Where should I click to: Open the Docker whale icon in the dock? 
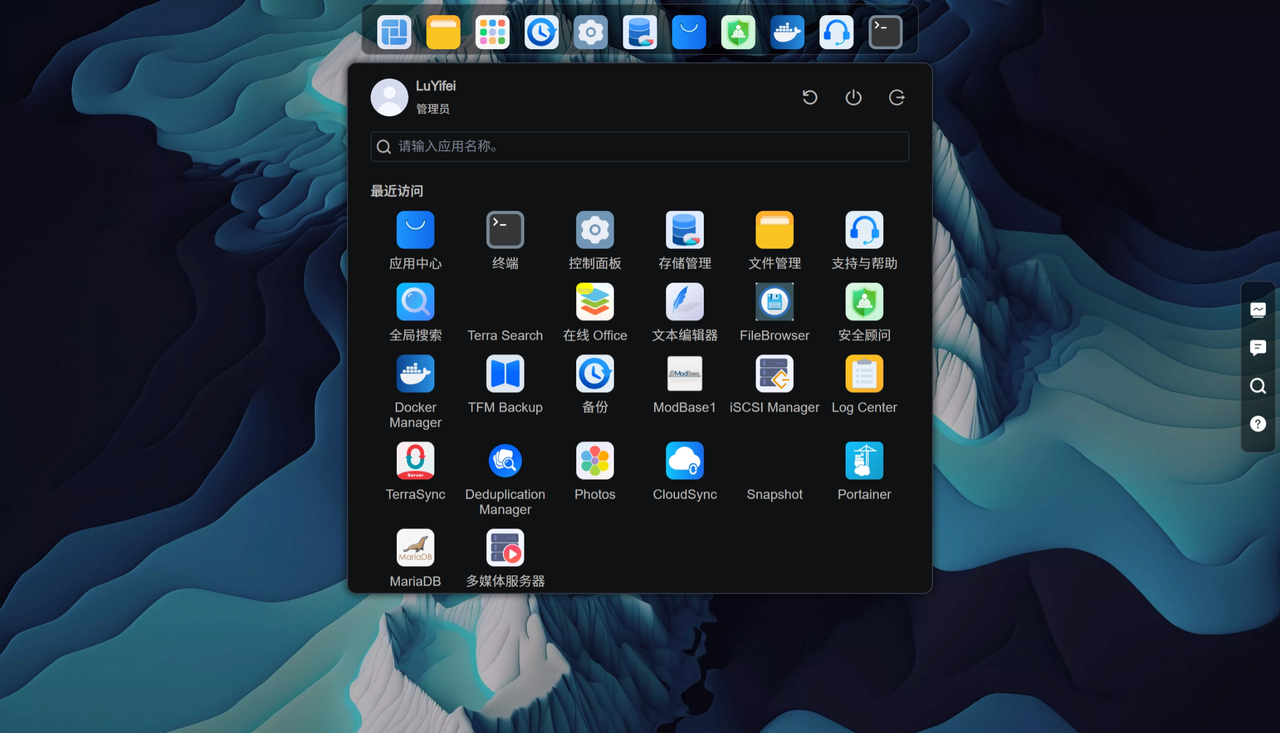coord(787,32)
